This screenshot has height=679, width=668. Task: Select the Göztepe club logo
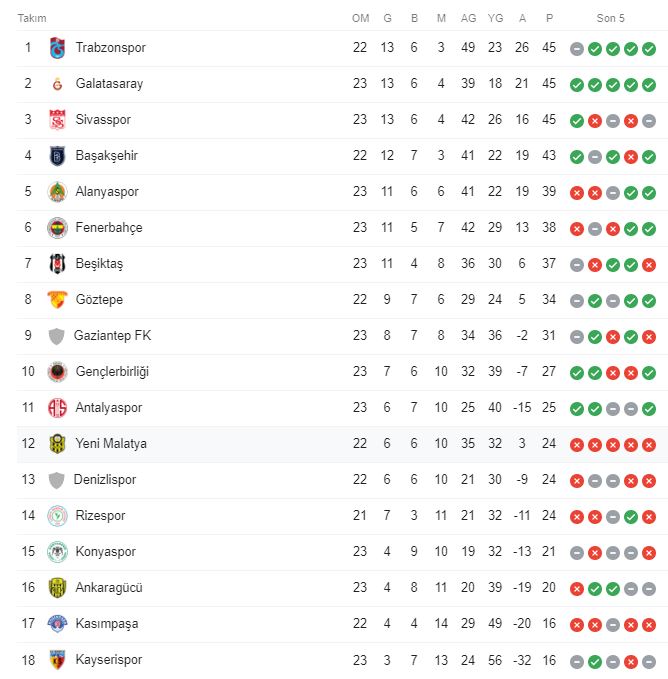(x=56, y=300)
